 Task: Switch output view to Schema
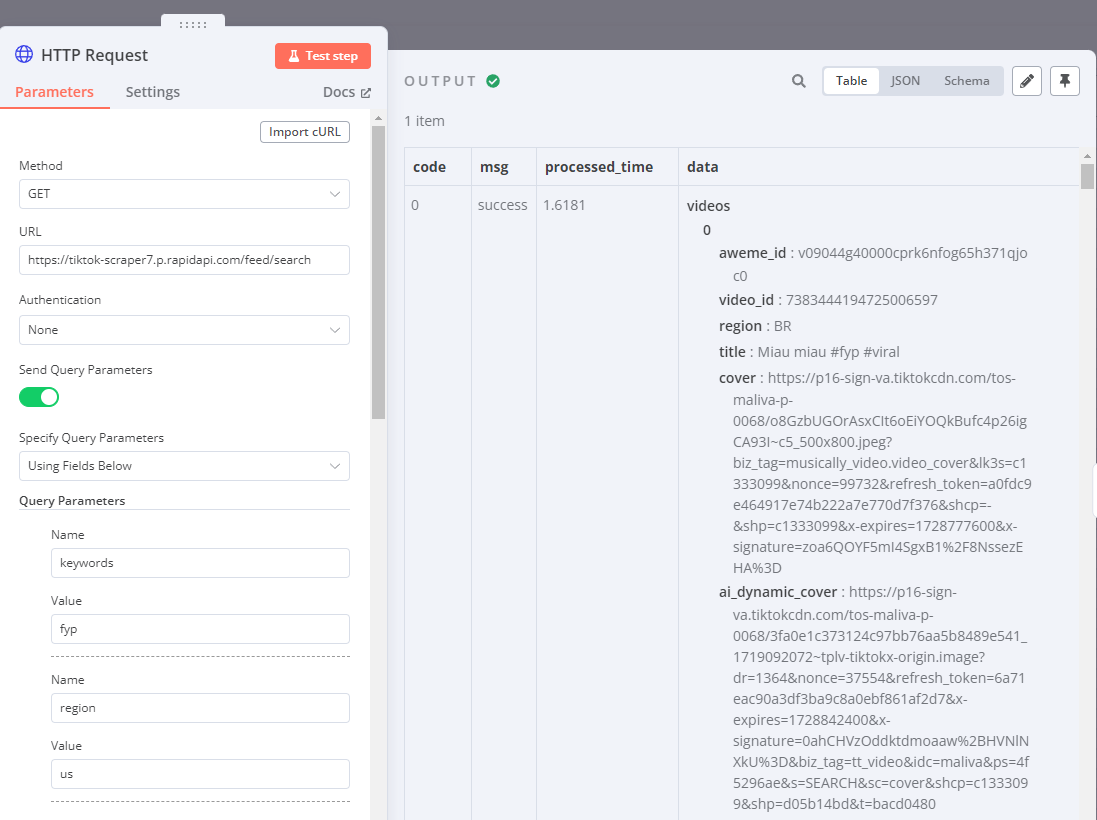point(966,81)
